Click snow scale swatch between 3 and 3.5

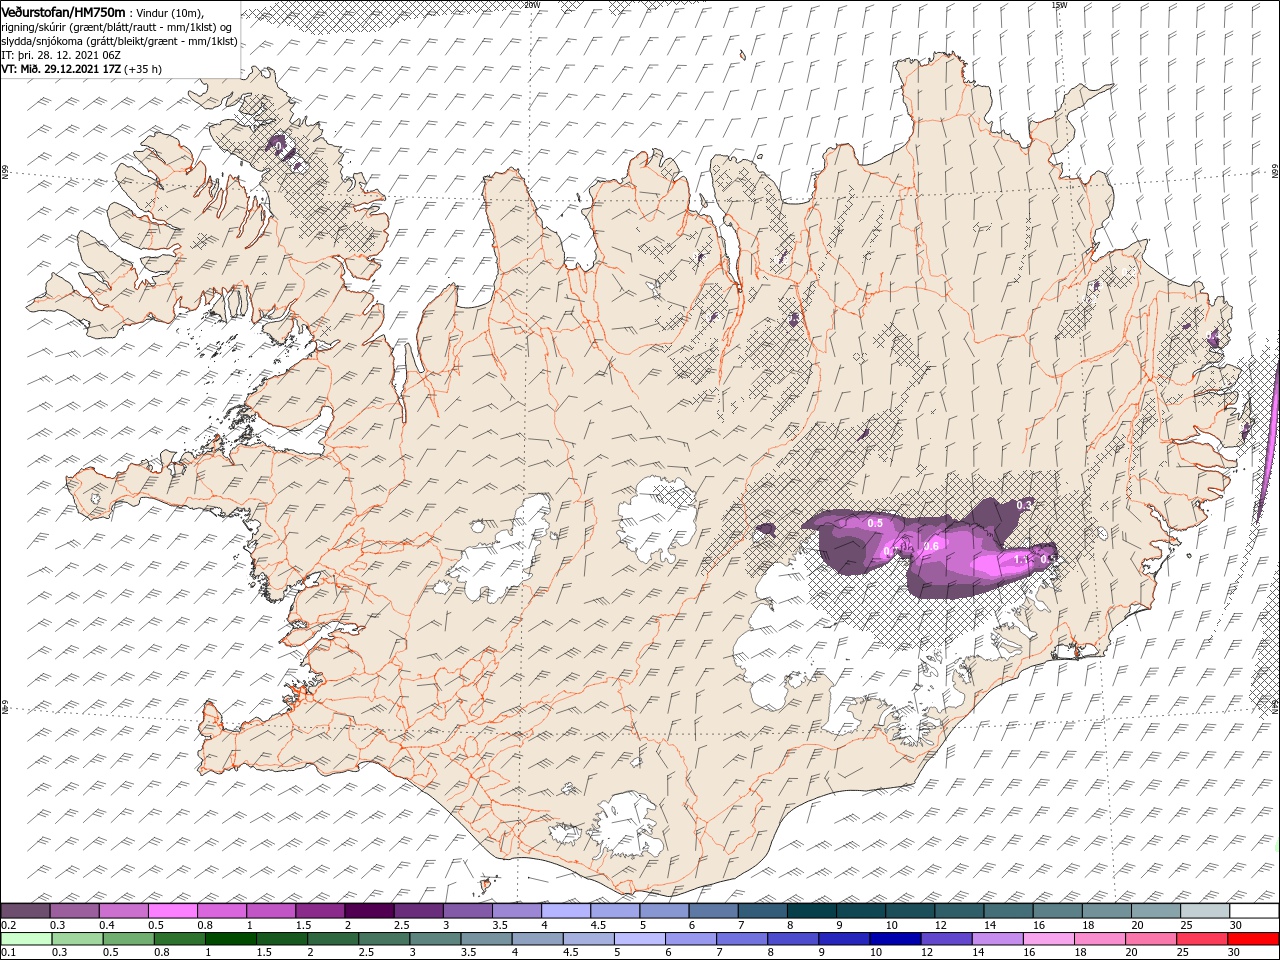[467, 911]
